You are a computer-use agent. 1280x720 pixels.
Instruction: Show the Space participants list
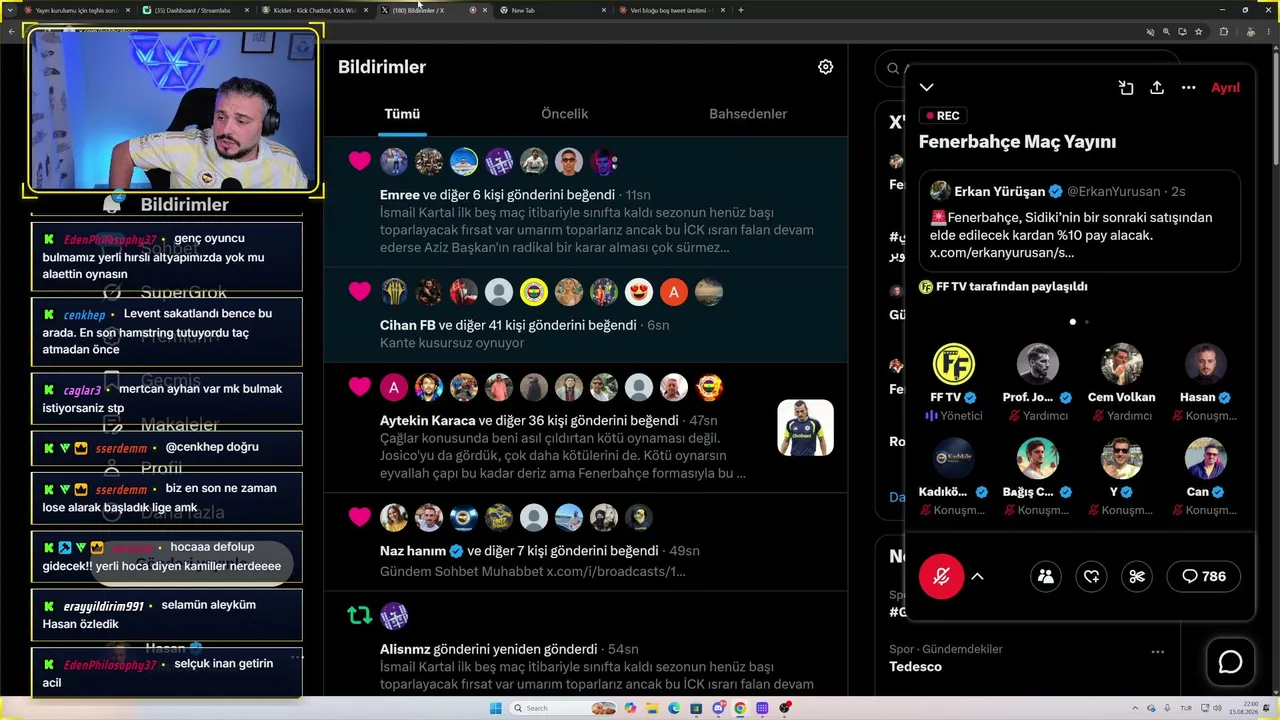(x=1046, y=576)
